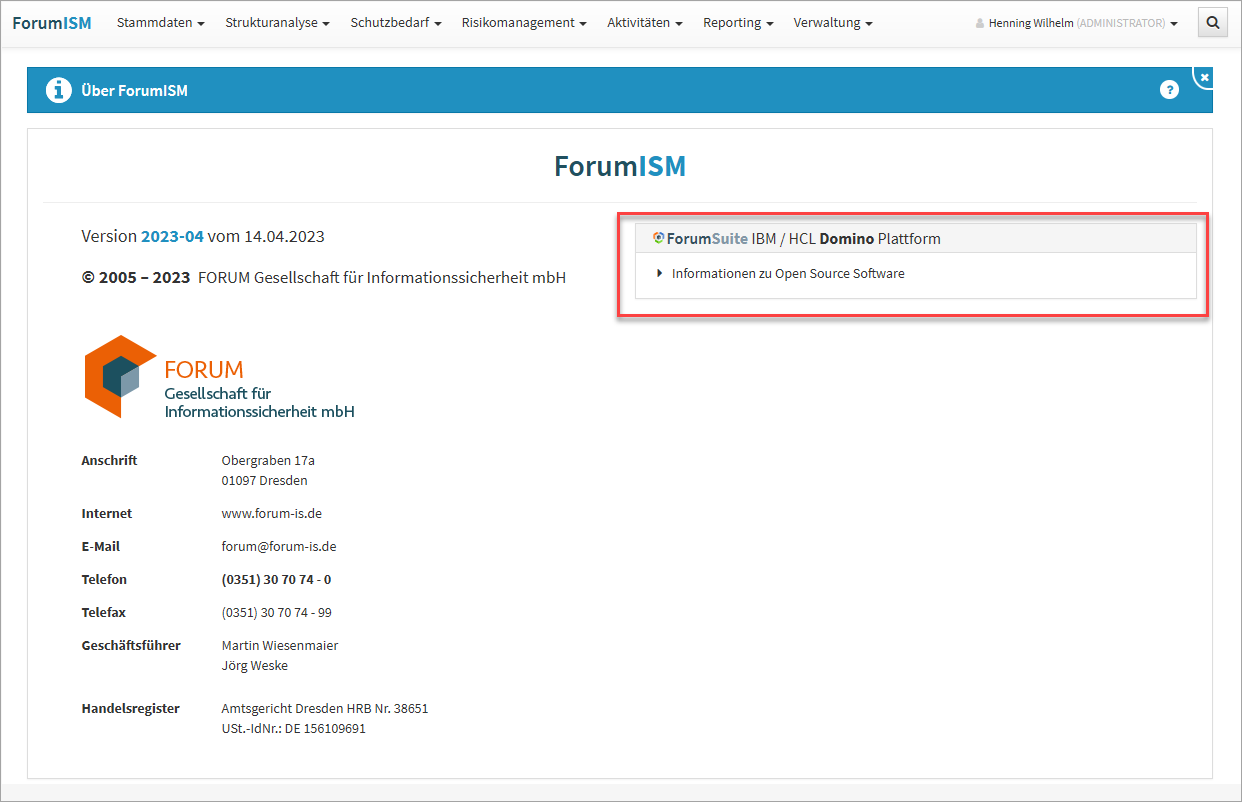Open the Strukturanalyse menu

(277, 22)
